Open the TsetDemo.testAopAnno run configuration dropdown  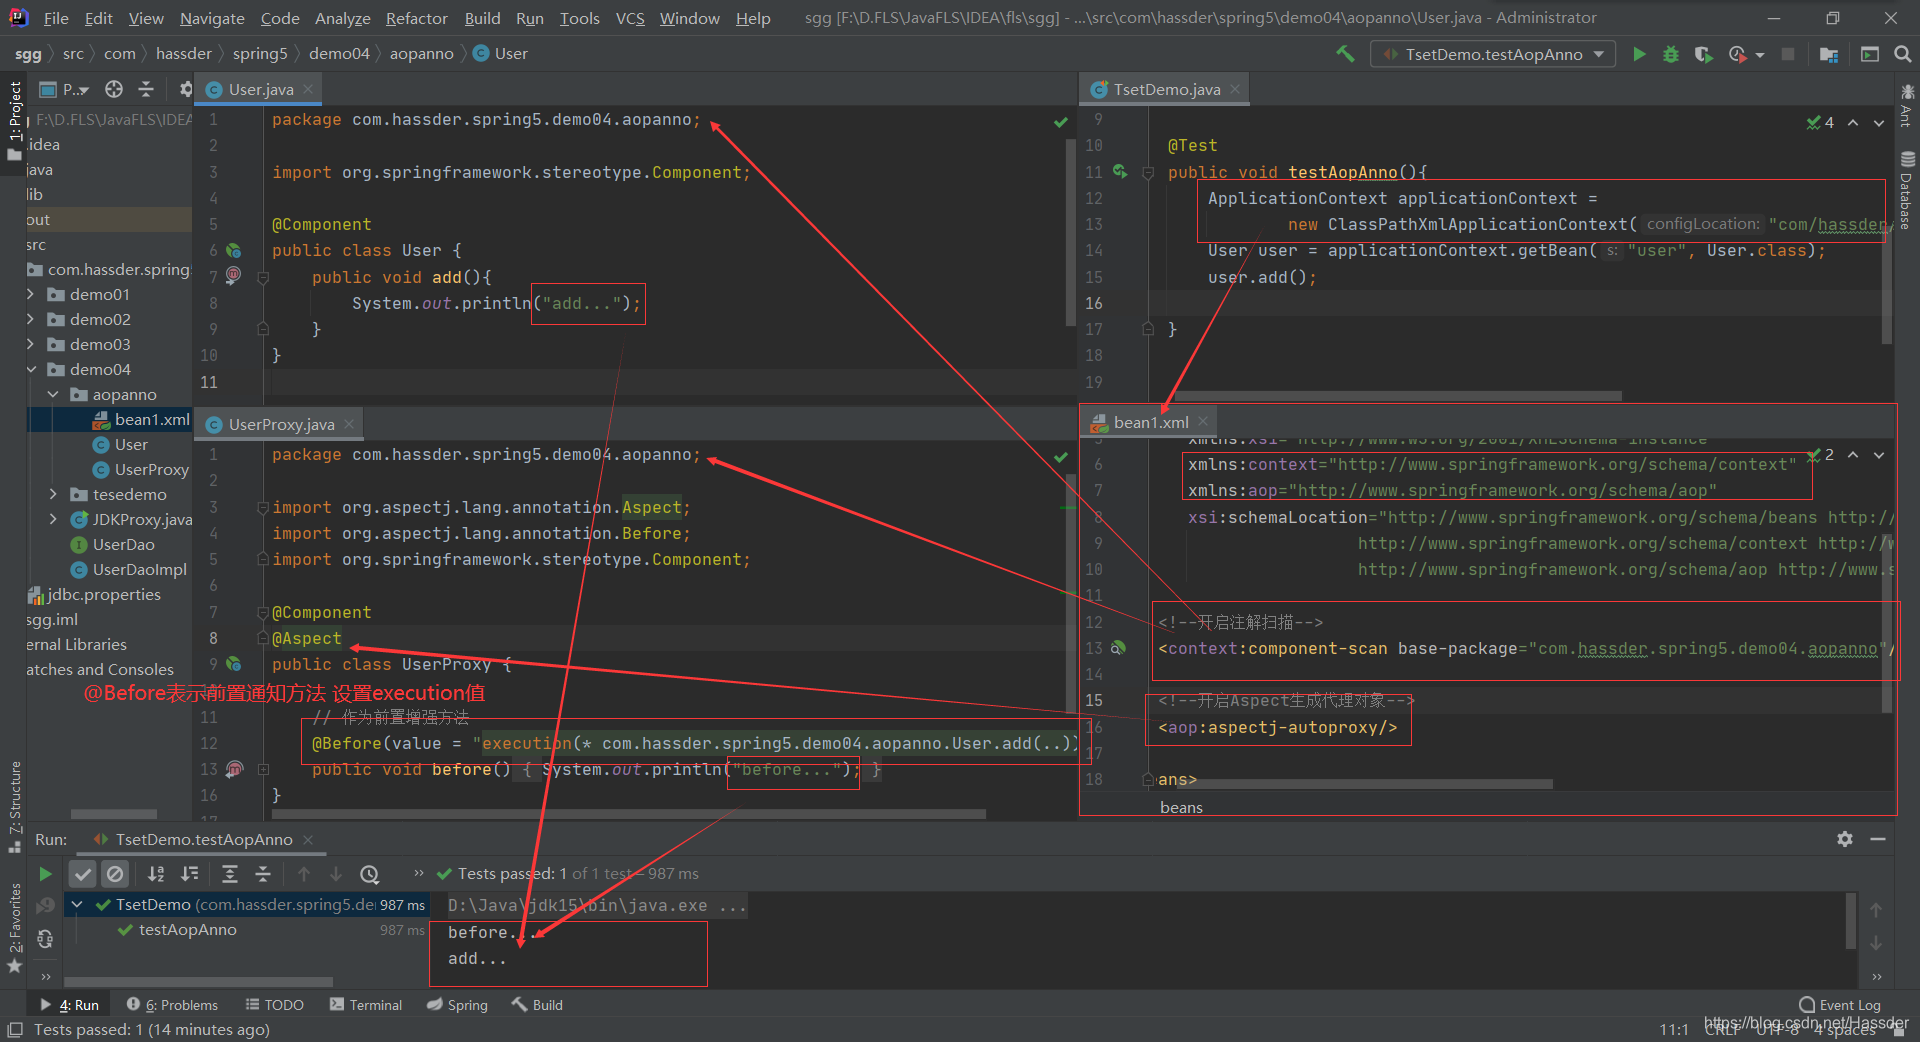(1493, 54)
